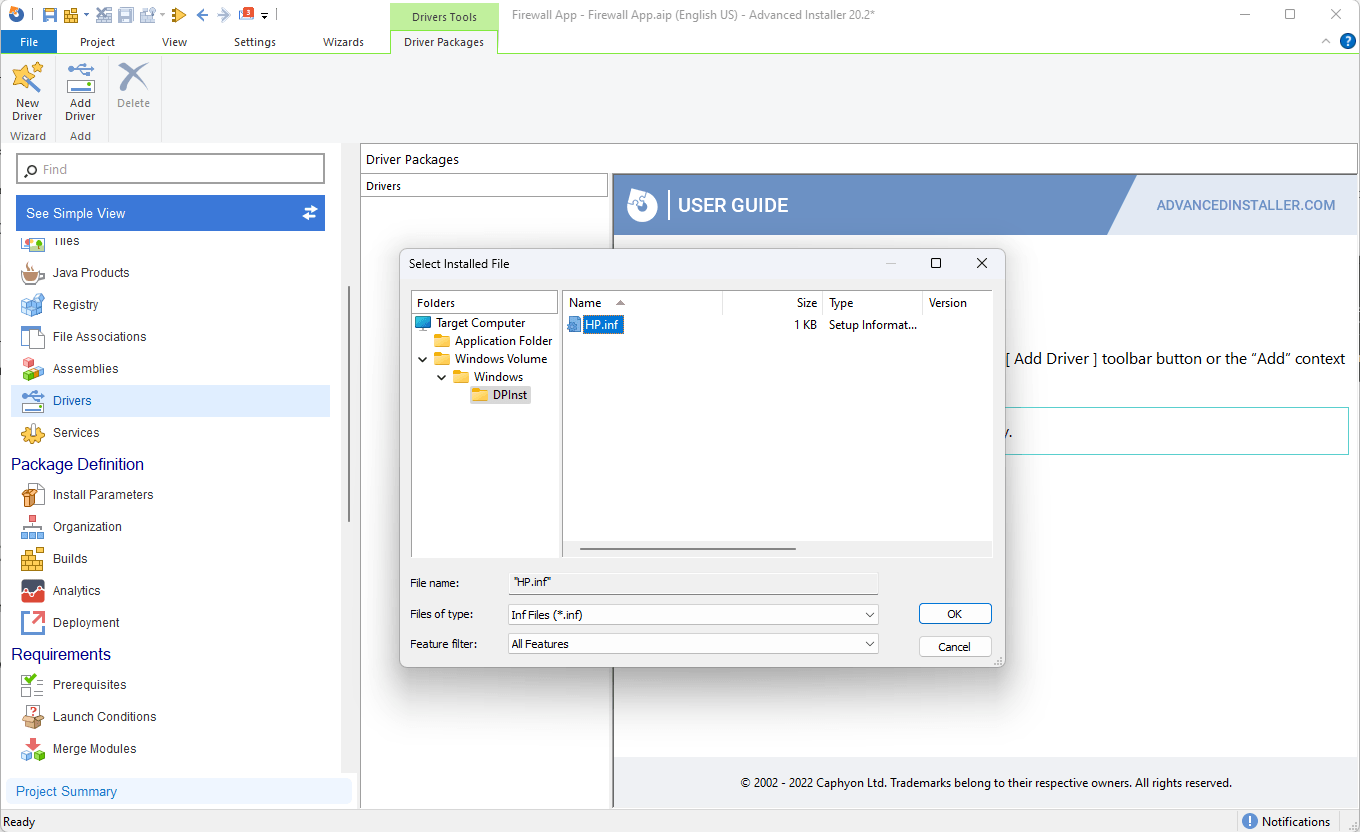Switch to the View ribbon tab

pyautogui.click(x=175, y=42)
